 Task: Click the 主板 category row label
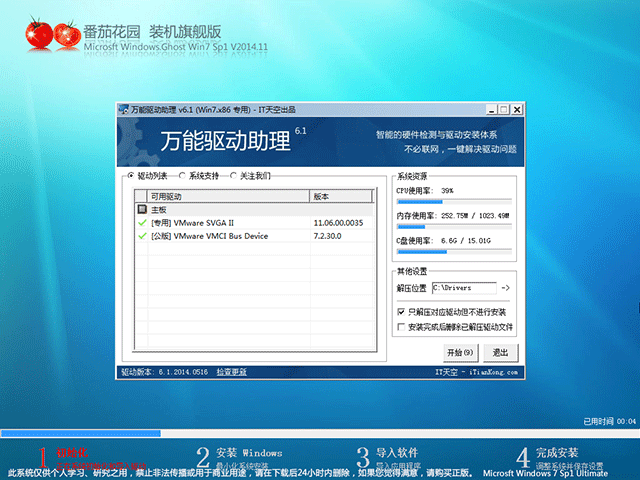[x=158, y=210]
